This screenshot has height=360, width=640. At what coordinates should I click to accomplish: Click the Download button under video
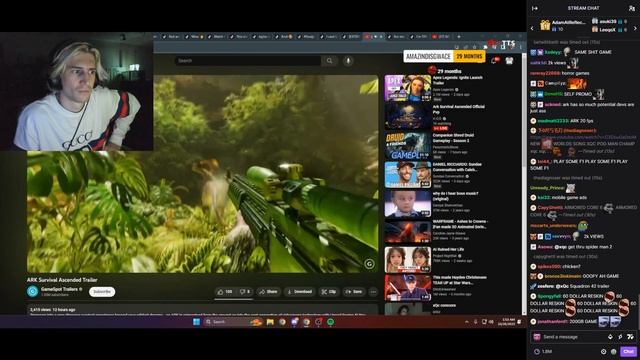300,291
